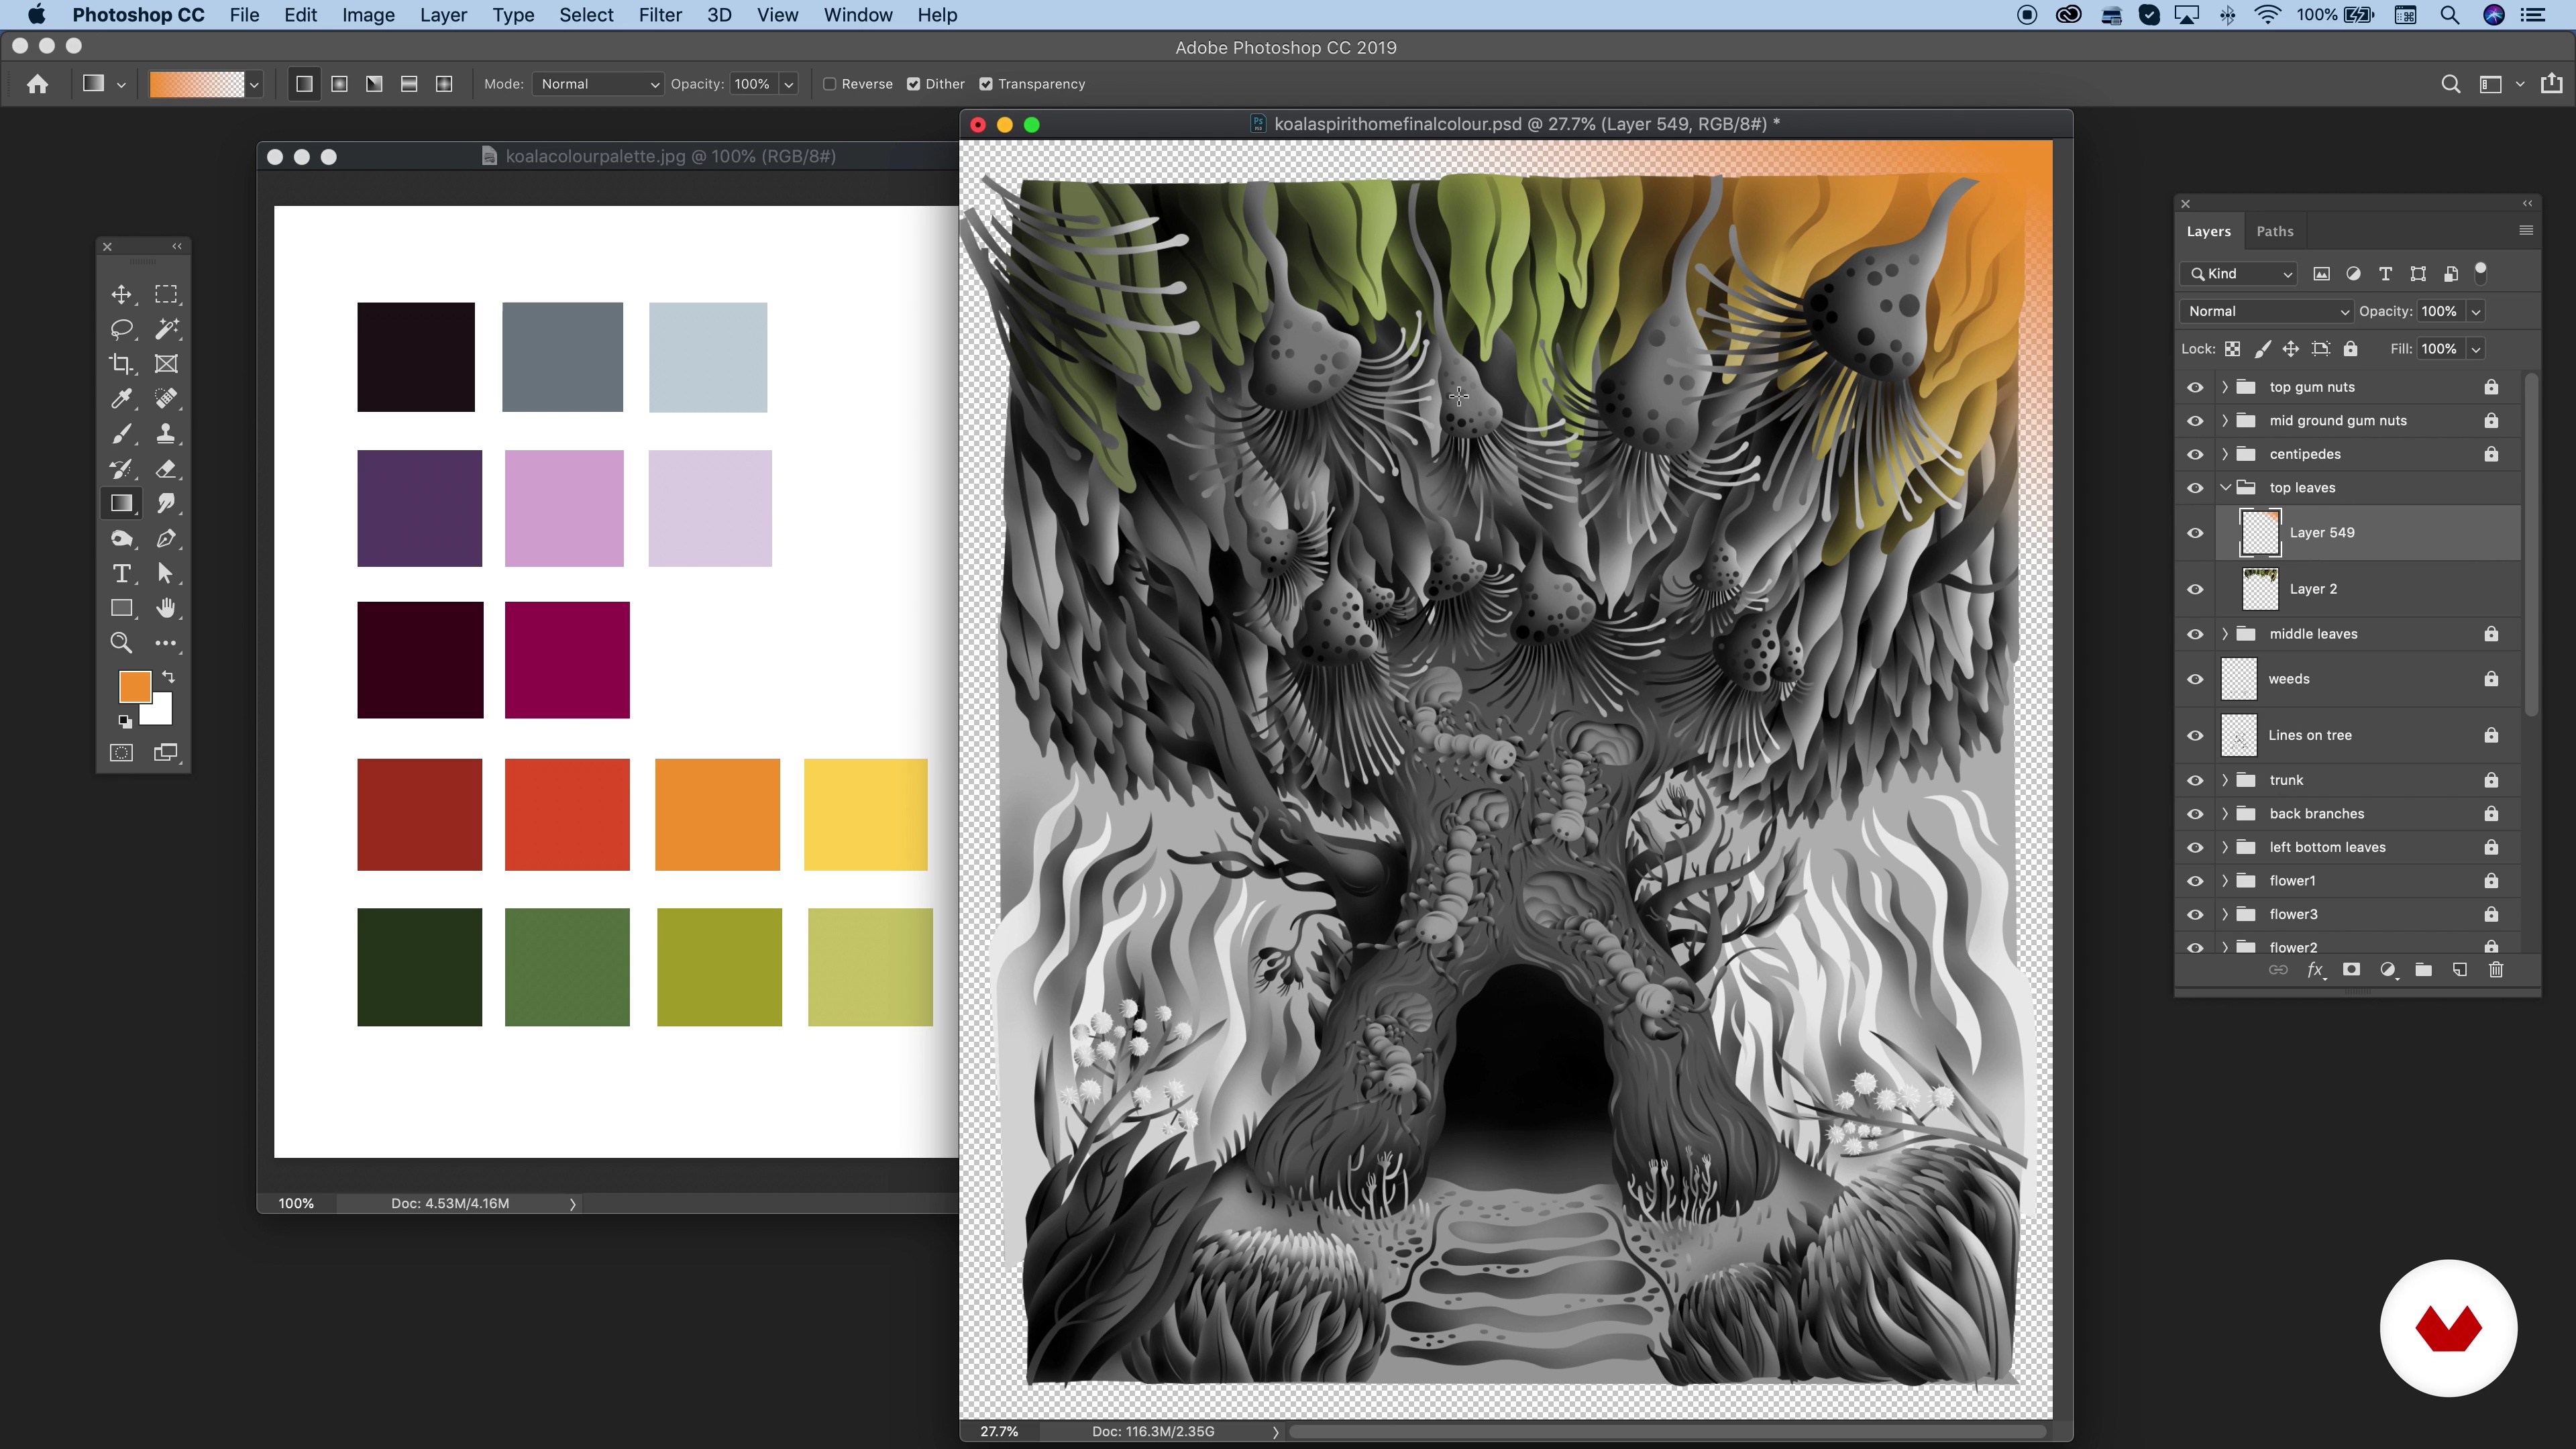
Task: Select the Clone Stamp tool
Action: coord(166,434)
